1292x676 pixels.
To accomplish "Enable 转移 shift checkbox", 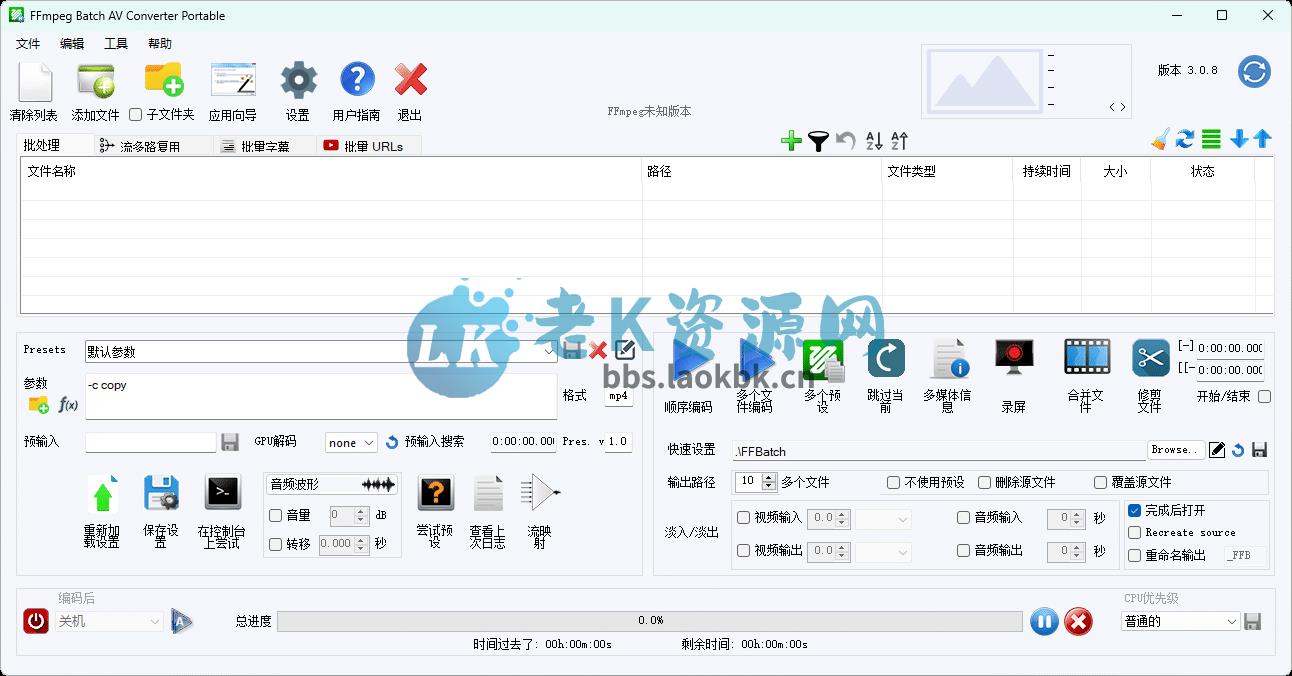I will click(276, 544).
